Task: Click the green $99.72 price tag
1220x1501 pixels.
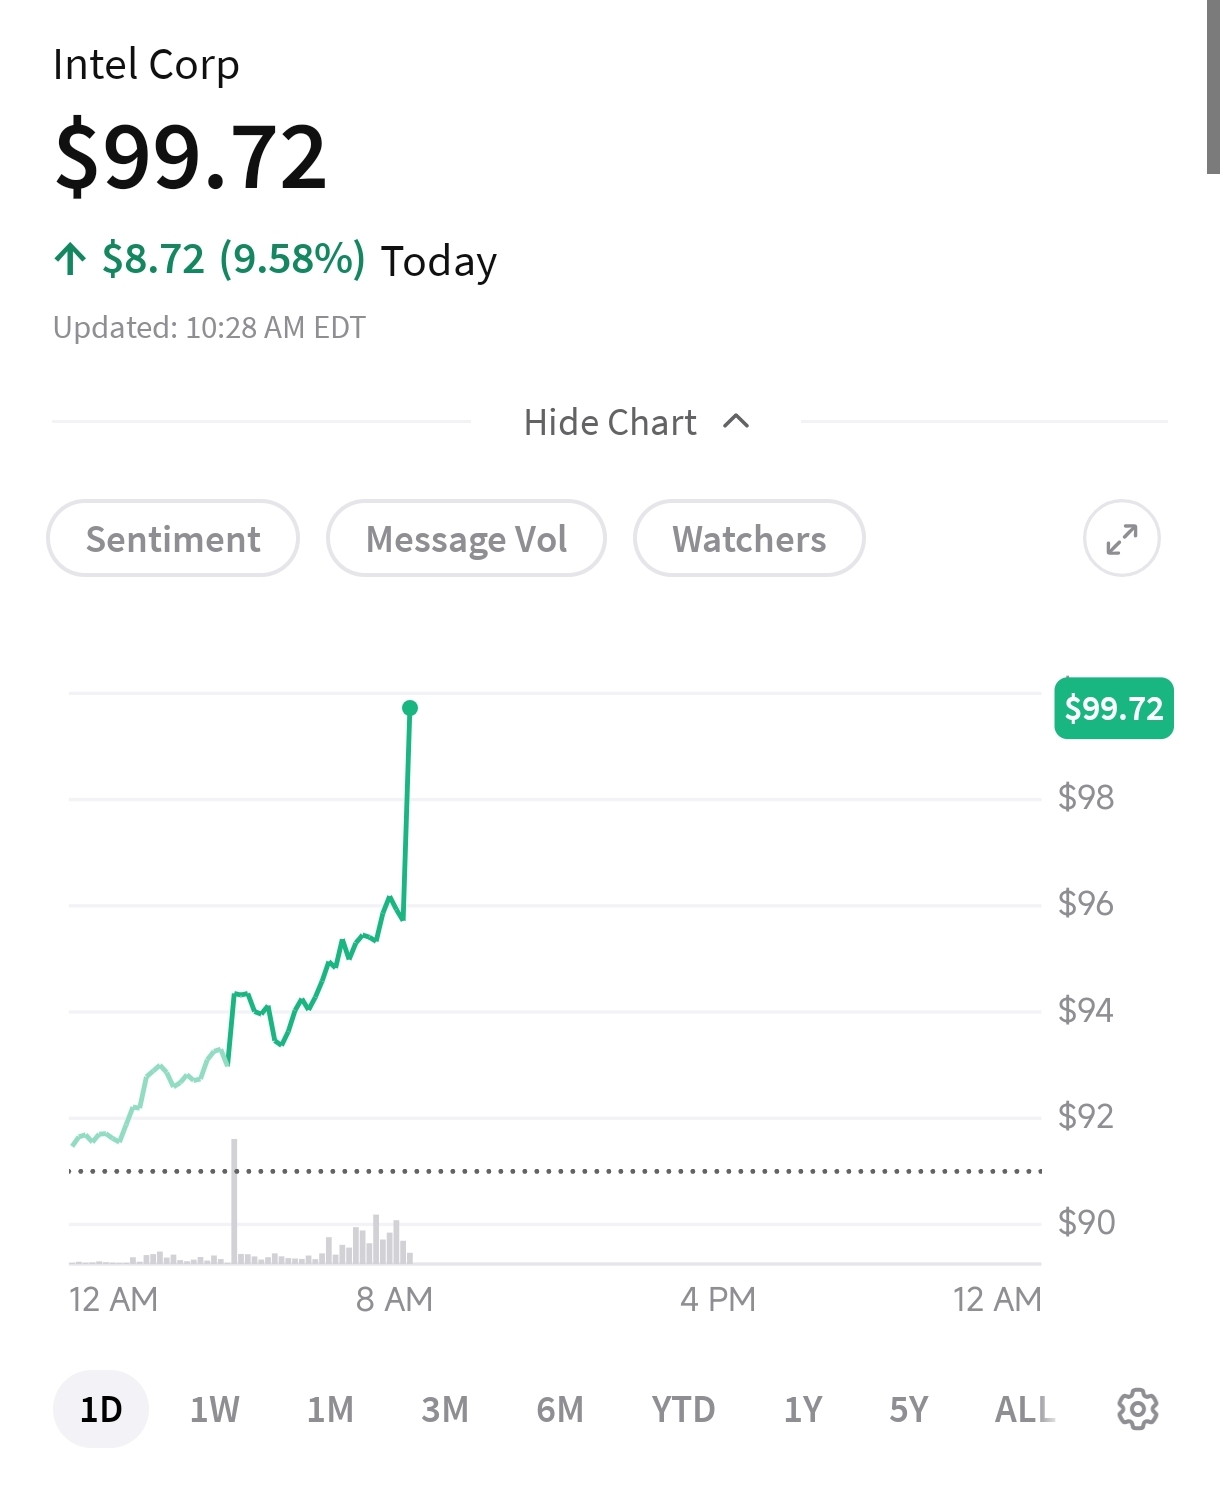Action: tap(1114, 708)
